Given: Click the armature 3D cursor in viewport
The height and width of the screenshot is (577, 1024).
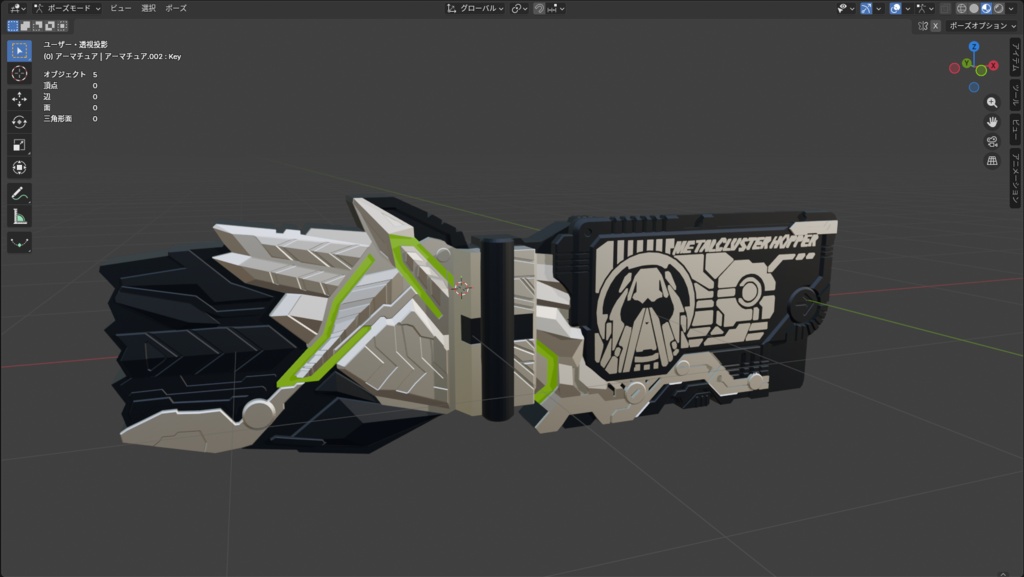Looking at the screenshot, I should pos(461,288).
